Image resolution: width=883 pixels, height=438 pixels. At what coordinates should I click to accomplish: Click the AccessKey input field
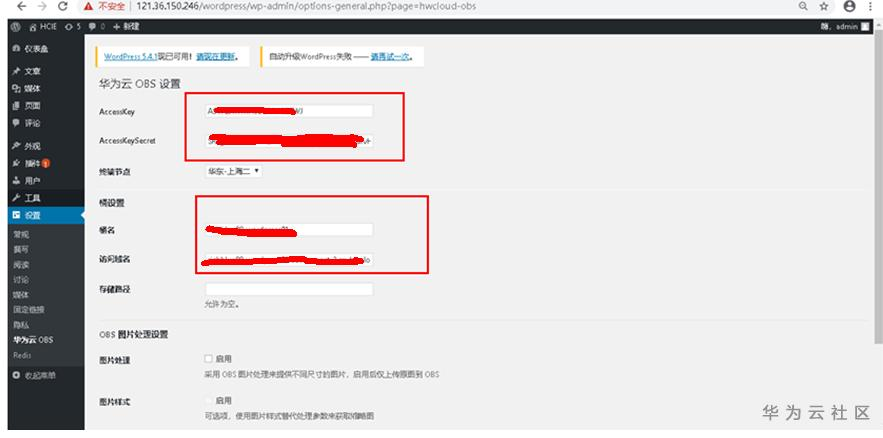pyautogui.click(x=289, y=111)
